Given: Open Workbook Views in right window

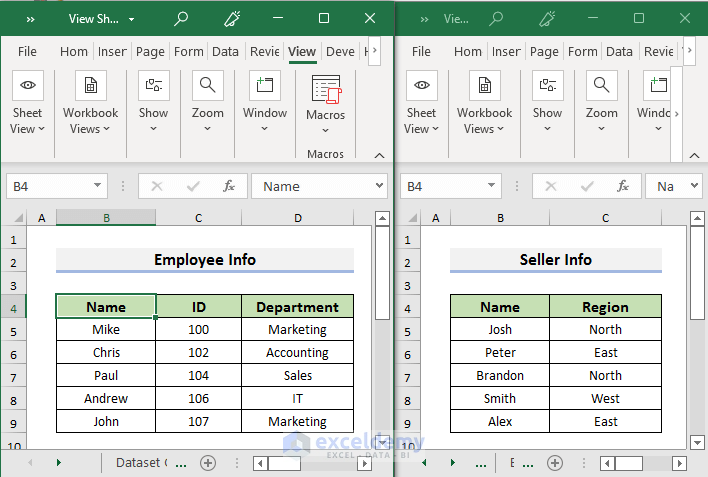Looking at the screenshot, I should click(484, 103).
